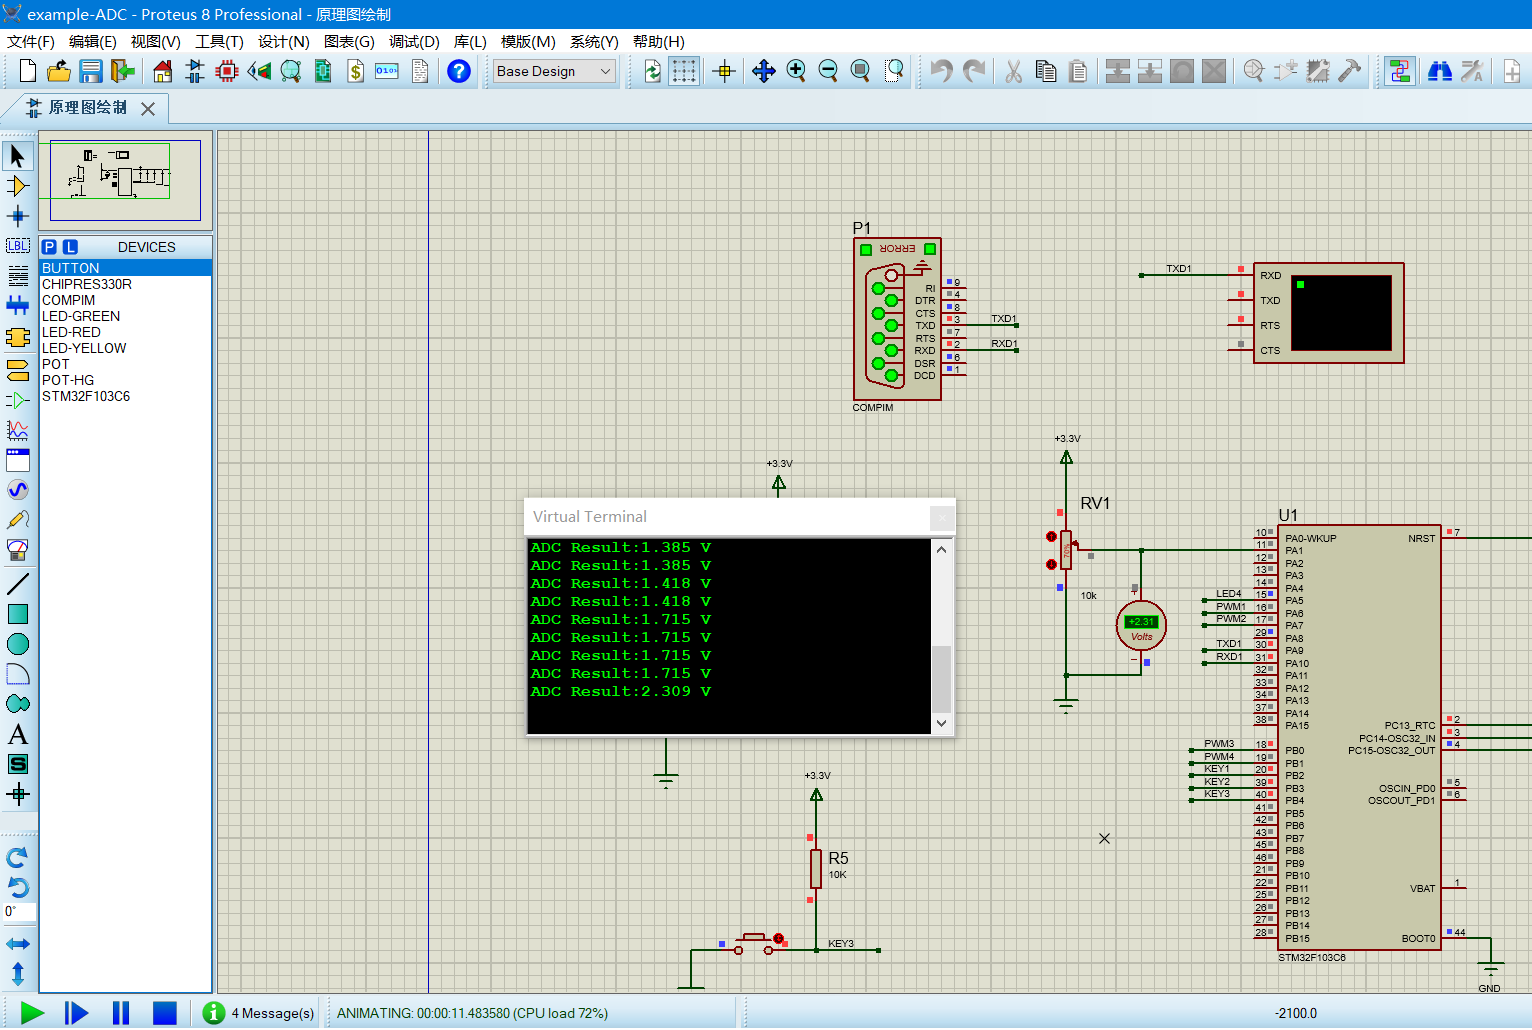Open the 编辑(E) menu
Viewport: 1532px width, 1030px height.
coord(93,42)
